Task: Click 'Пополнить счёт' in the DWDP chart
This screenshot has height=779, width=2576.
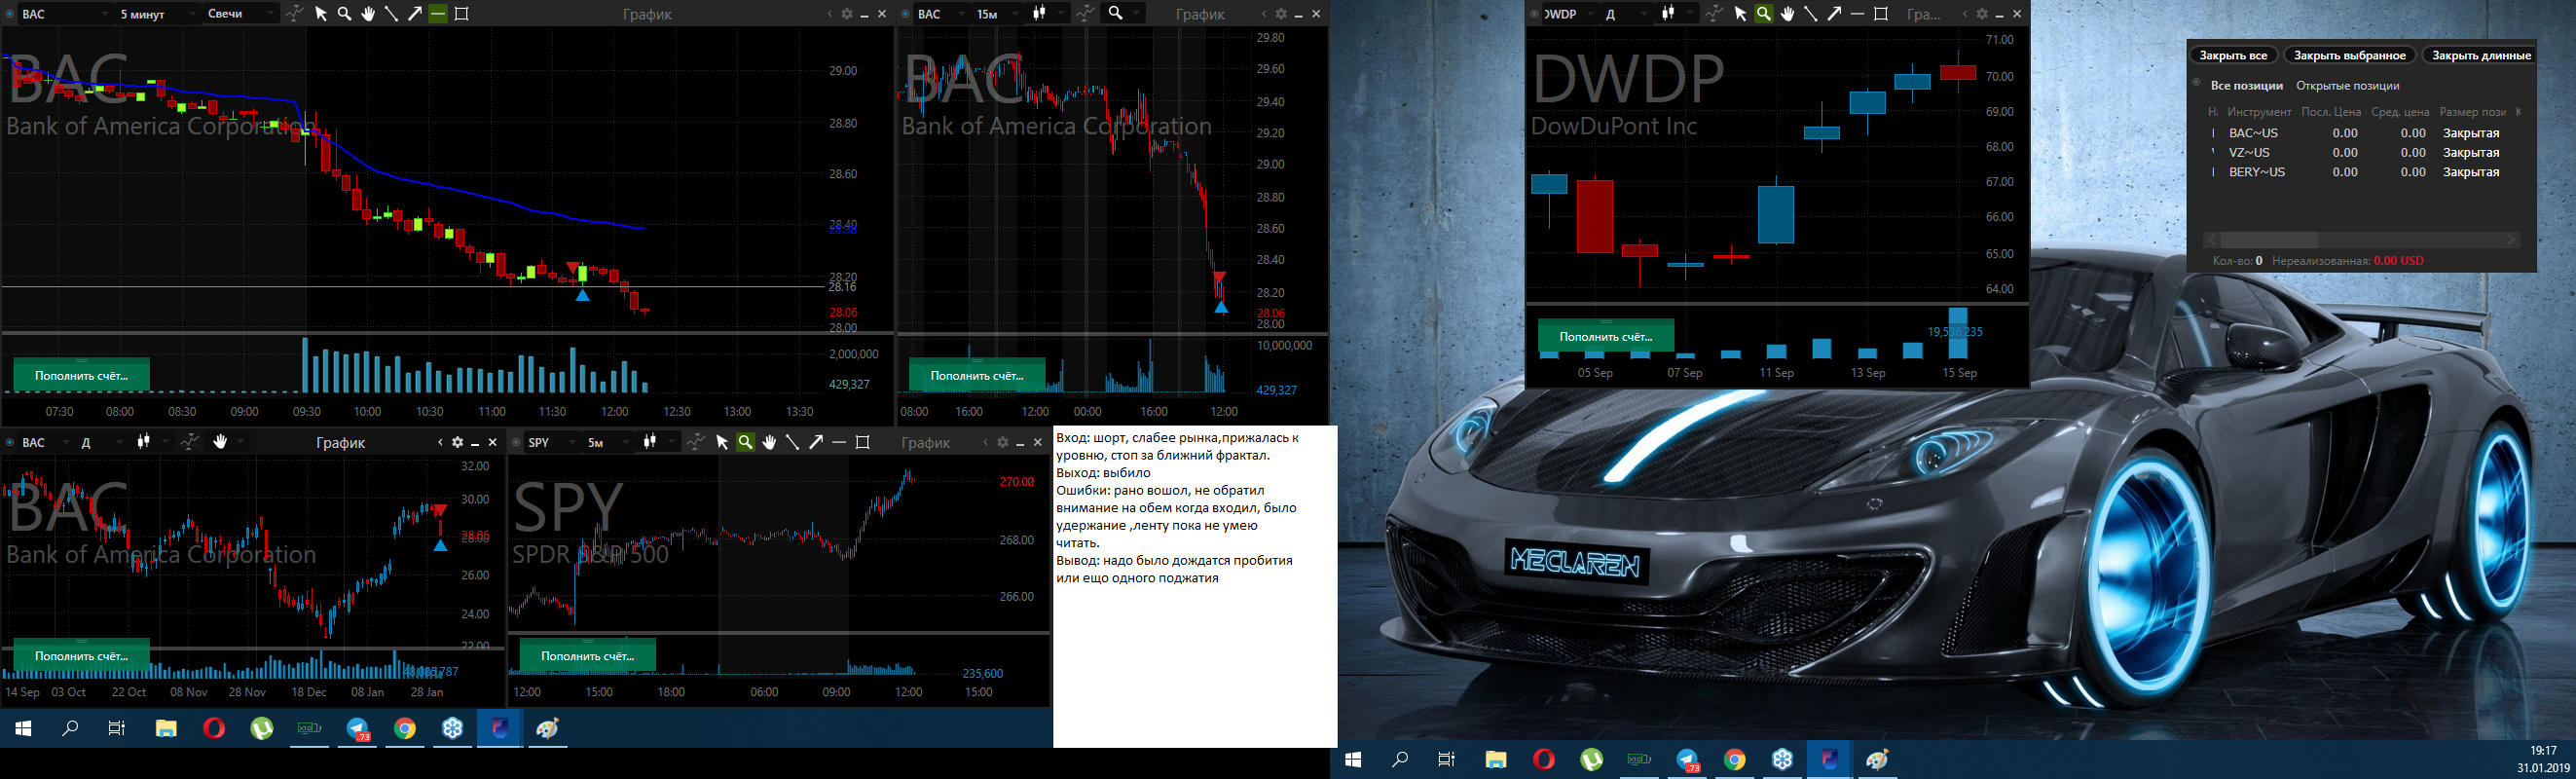Action: point(1605,337)
